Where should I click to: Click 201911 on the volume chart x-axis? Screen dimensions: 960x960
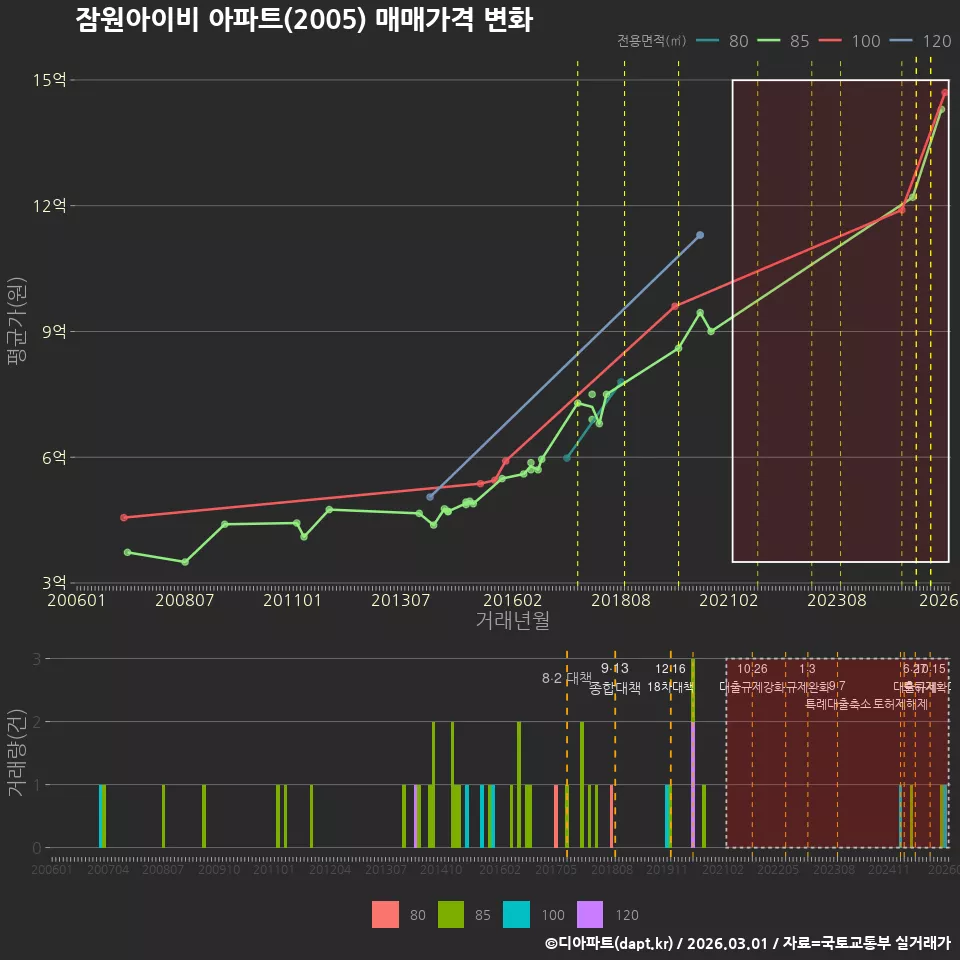click(667, 869)
